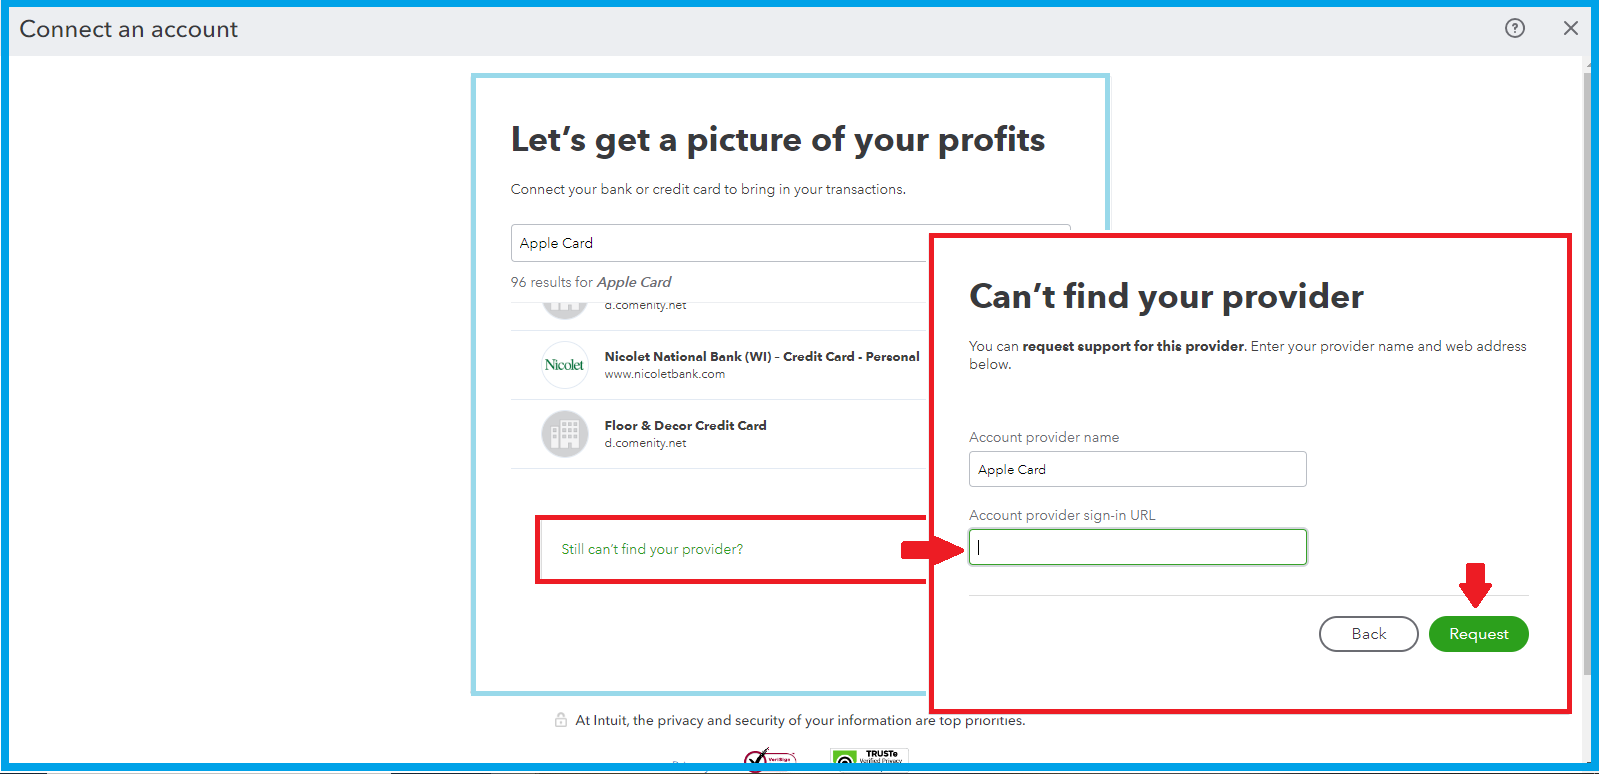Click the Back button
Viewport: 1599px width, 774px height.
[1368, 634]
